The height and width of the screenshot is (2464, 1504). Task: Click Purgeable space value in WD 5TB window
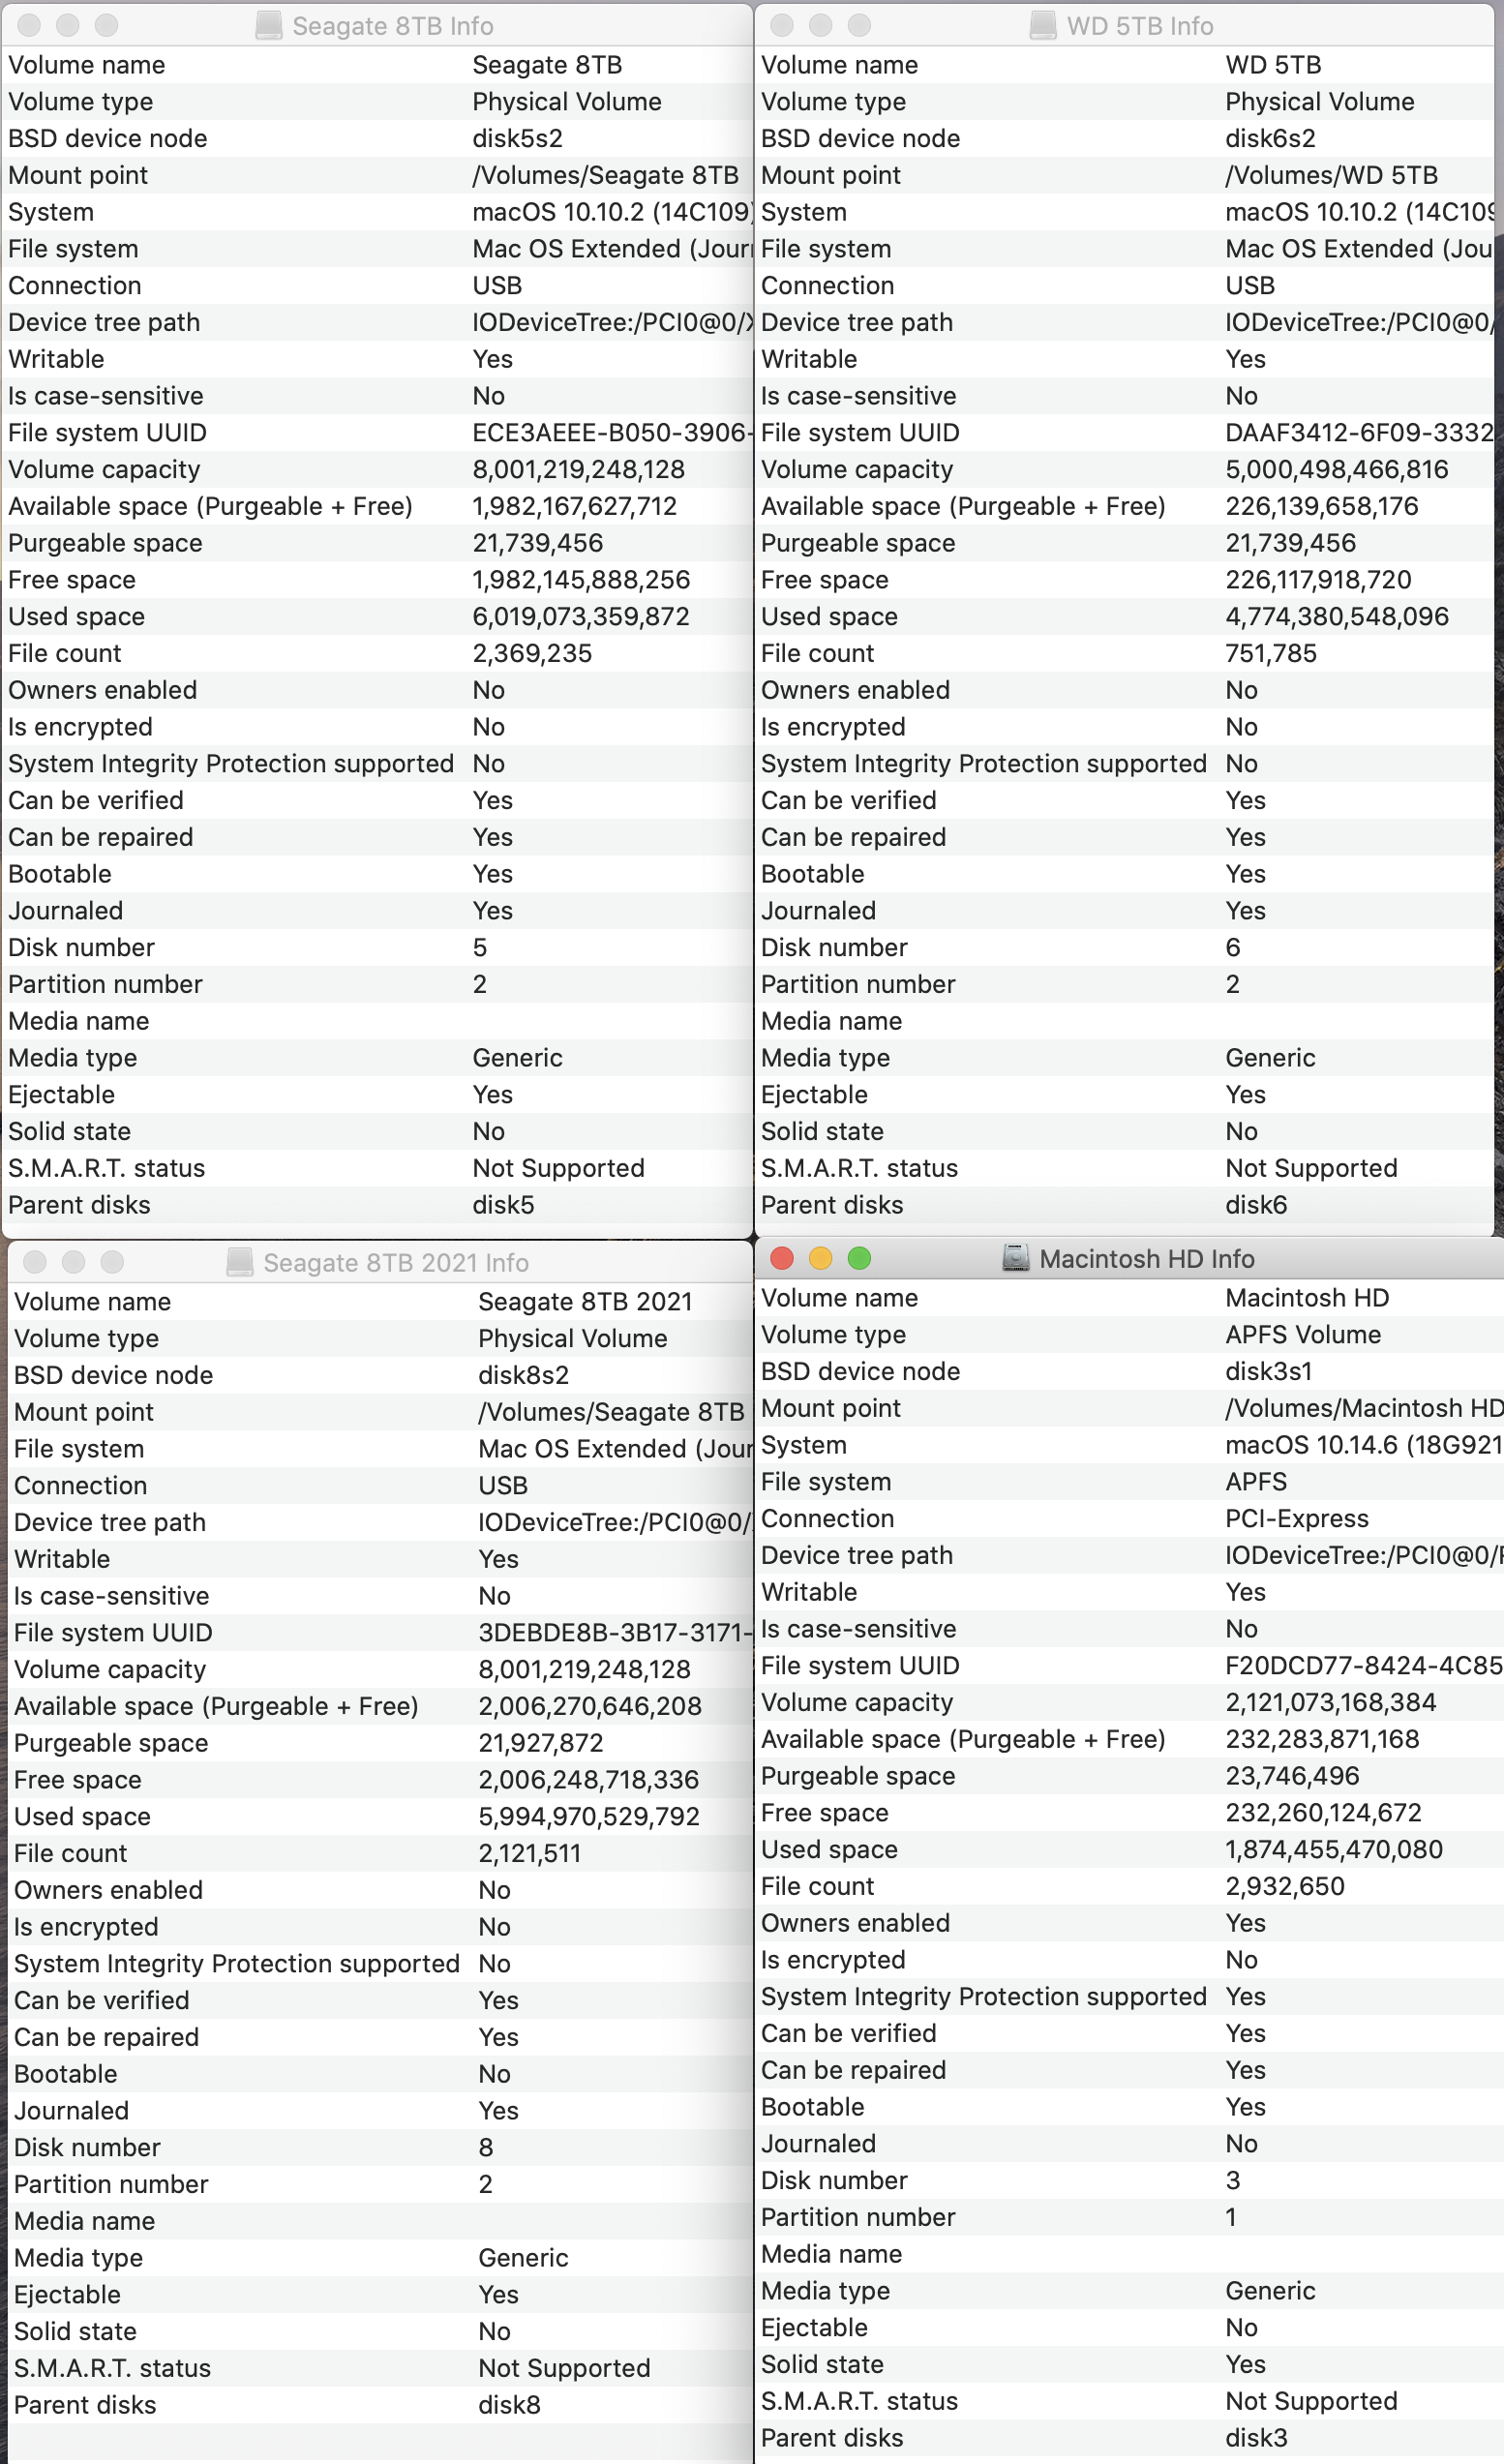[1291, 543]
